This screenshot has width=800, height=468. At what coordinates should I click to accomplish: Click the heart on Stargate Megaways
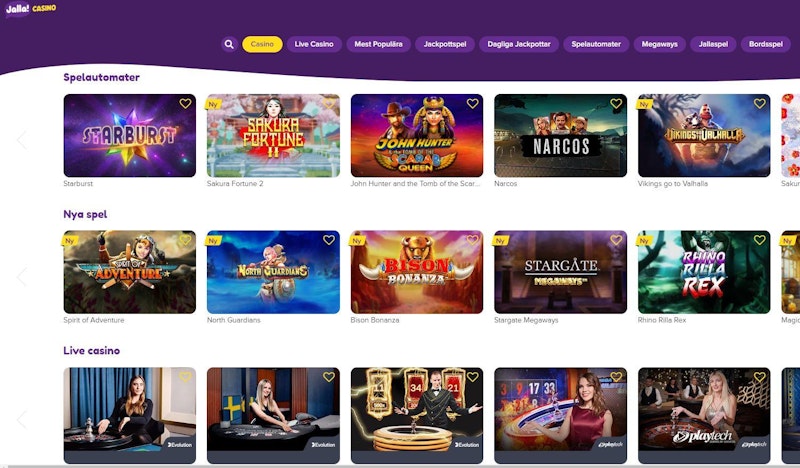(x=616, y=240)
